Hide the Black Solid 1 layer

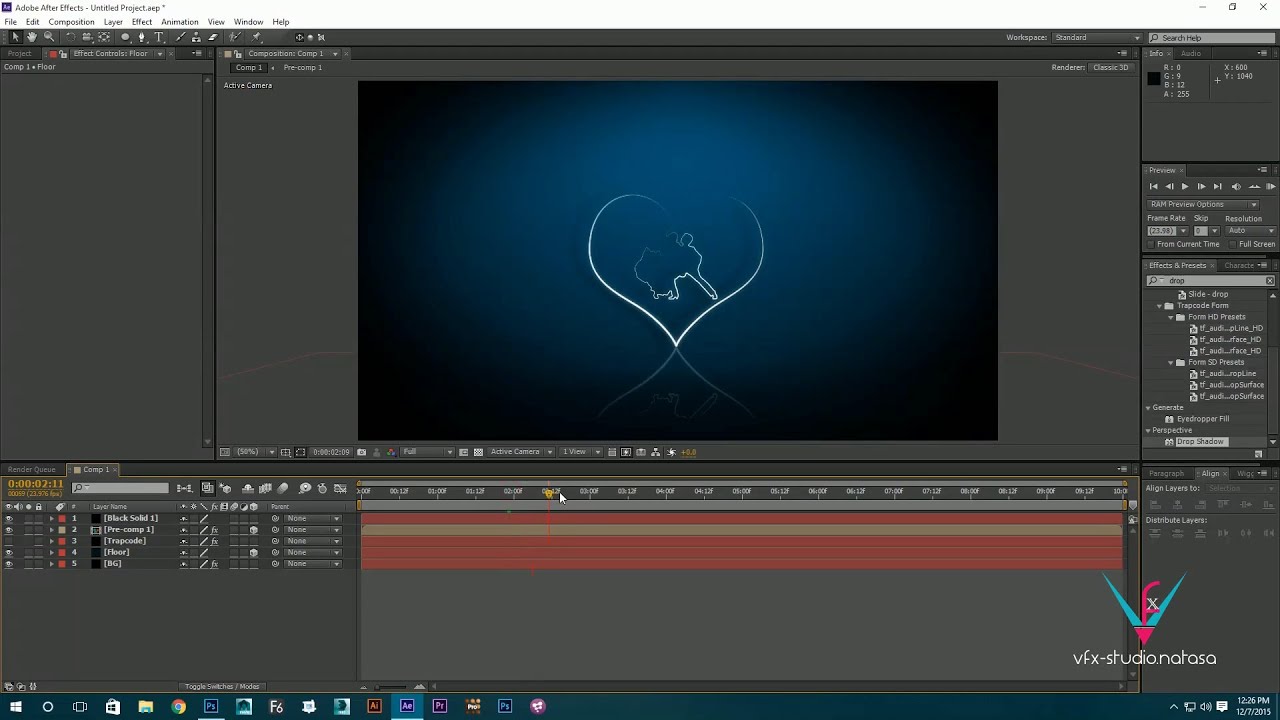click(9, 519)
